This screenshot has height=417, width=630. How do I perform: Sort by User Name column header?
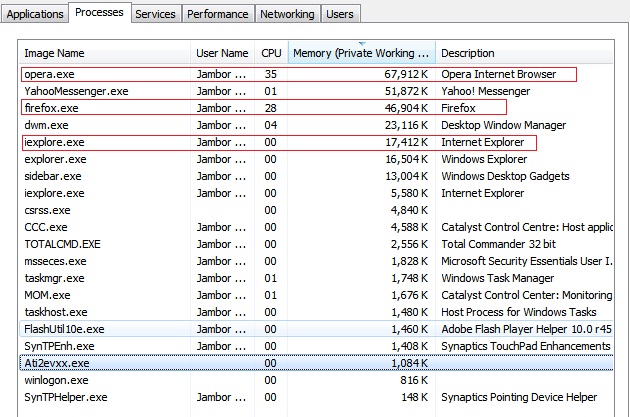(x=222, y=53)
